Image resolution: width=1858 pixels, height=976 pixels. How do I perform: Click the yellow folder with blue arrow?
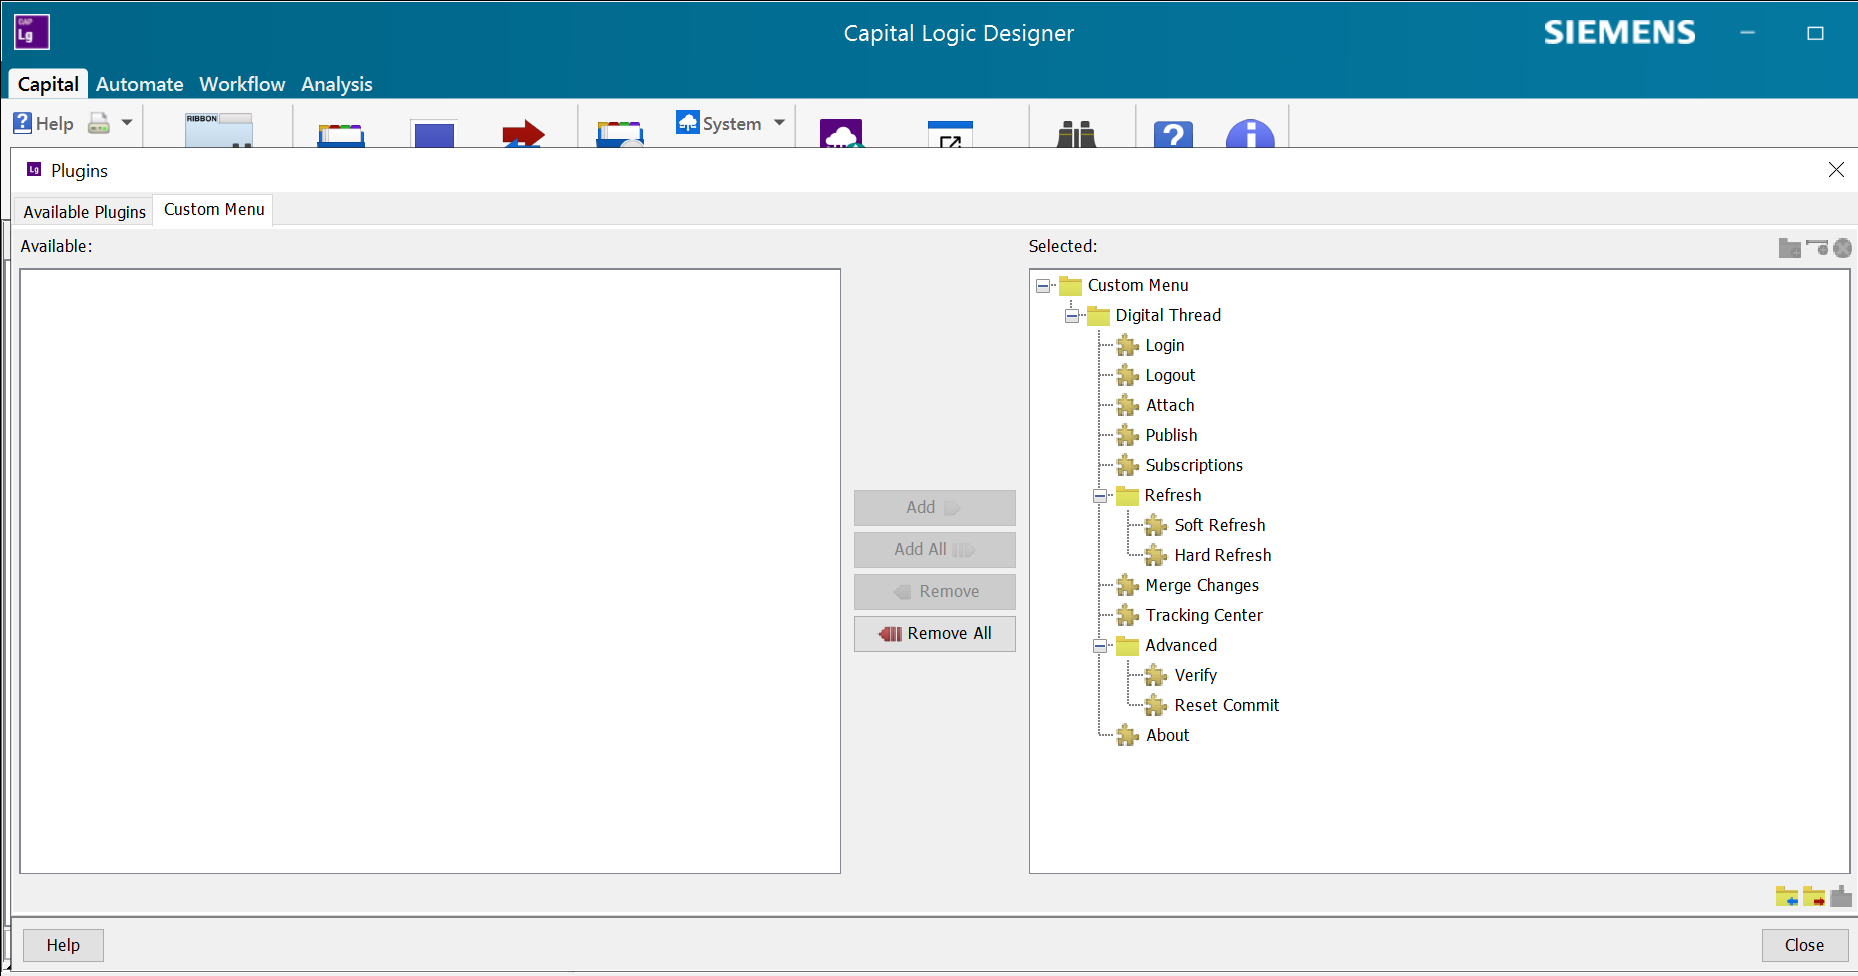(x=1786, y=896)
